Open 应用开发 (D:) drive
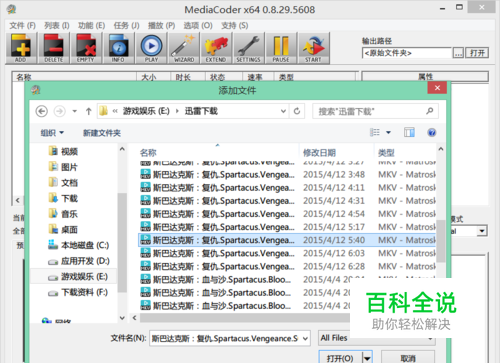Viewport: 500px width, 363px height. (x=79, y=261)
